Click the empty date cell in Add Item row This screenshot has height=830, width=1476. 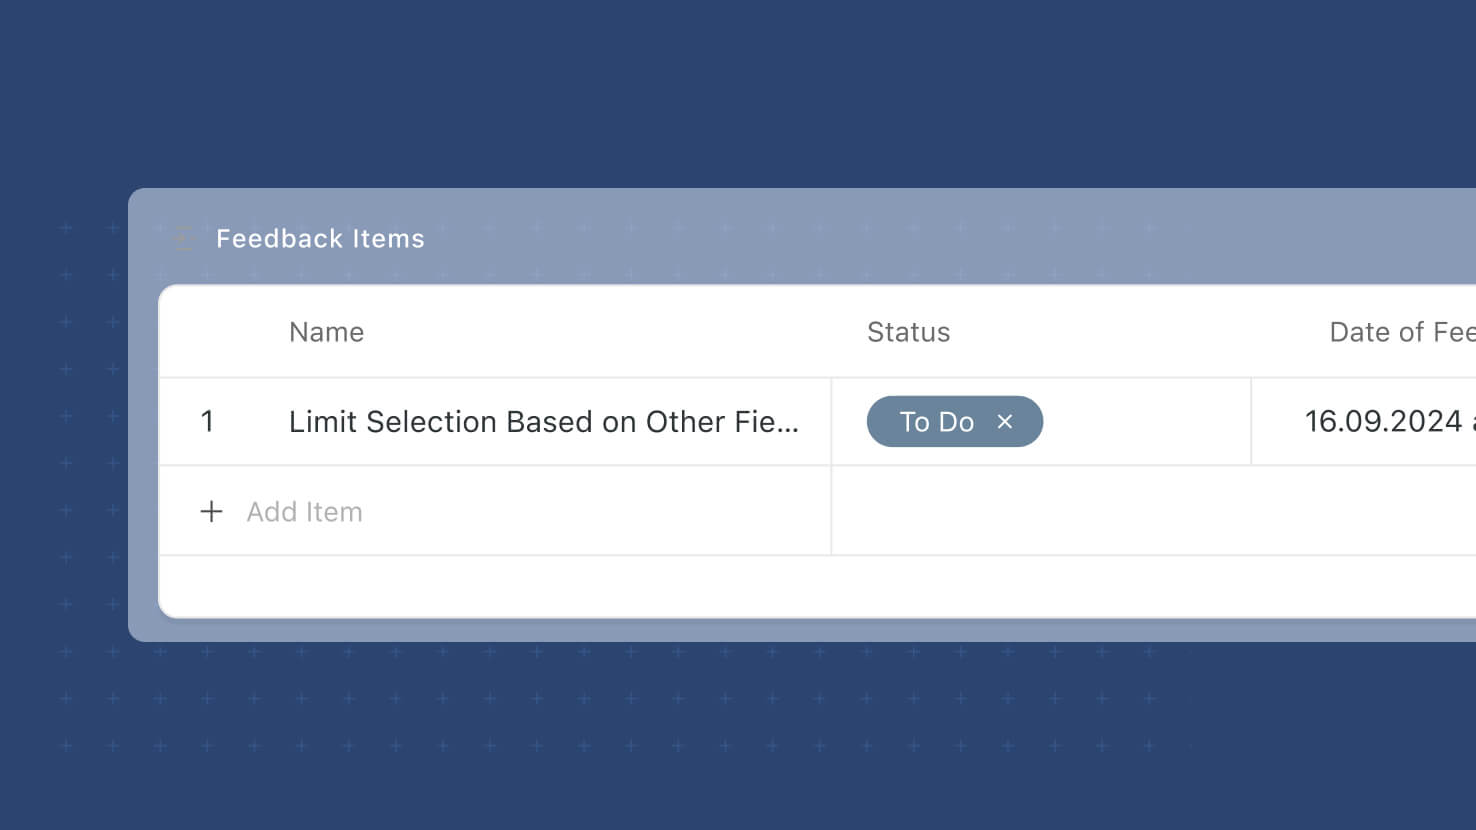tap(1364, 511)
